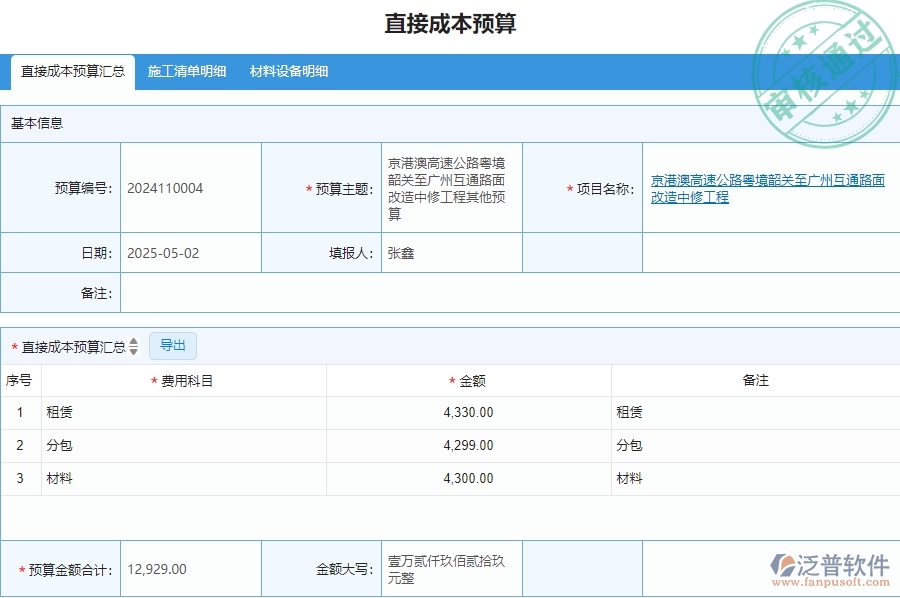The image size is (900, 598).
Task: Click the 金额 column header
Action: [x=468, y=380]
